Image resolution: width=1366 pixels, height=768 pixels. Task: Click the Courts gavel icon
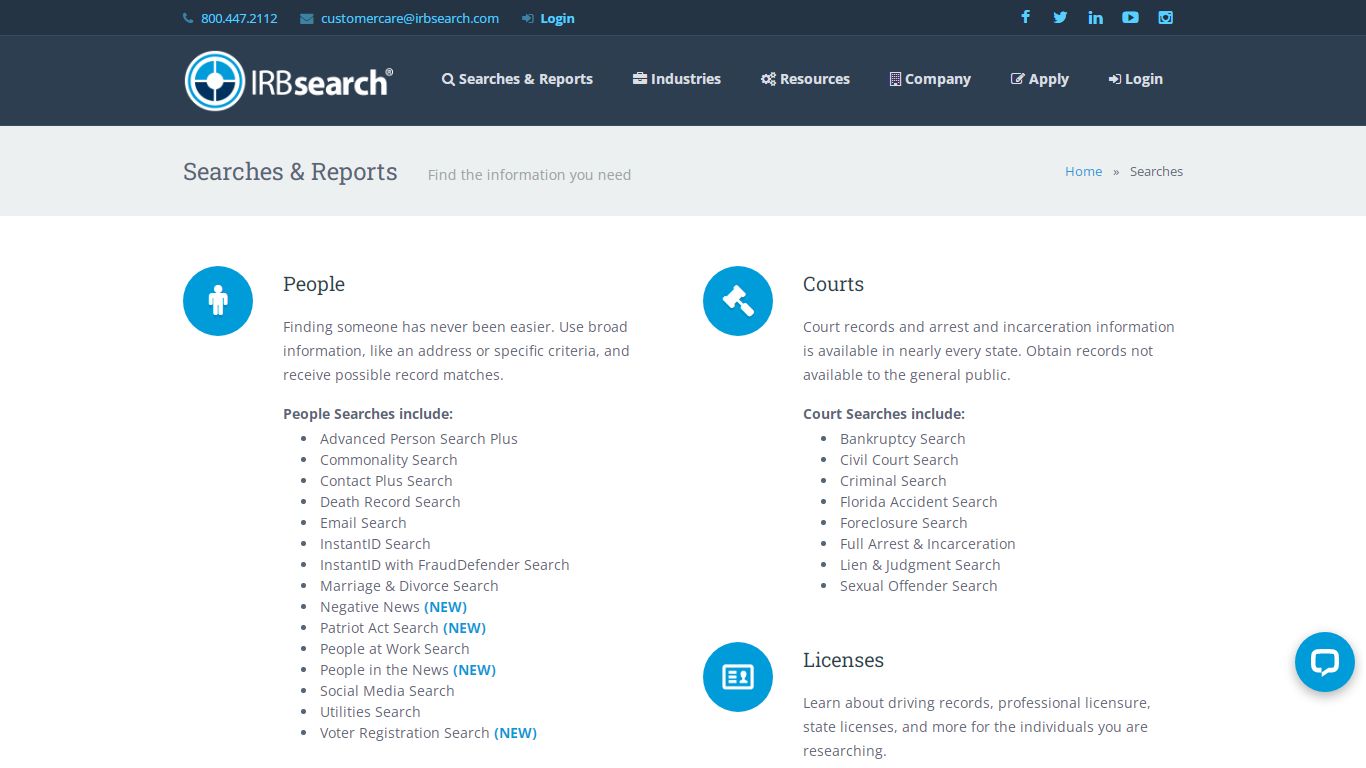738,301
